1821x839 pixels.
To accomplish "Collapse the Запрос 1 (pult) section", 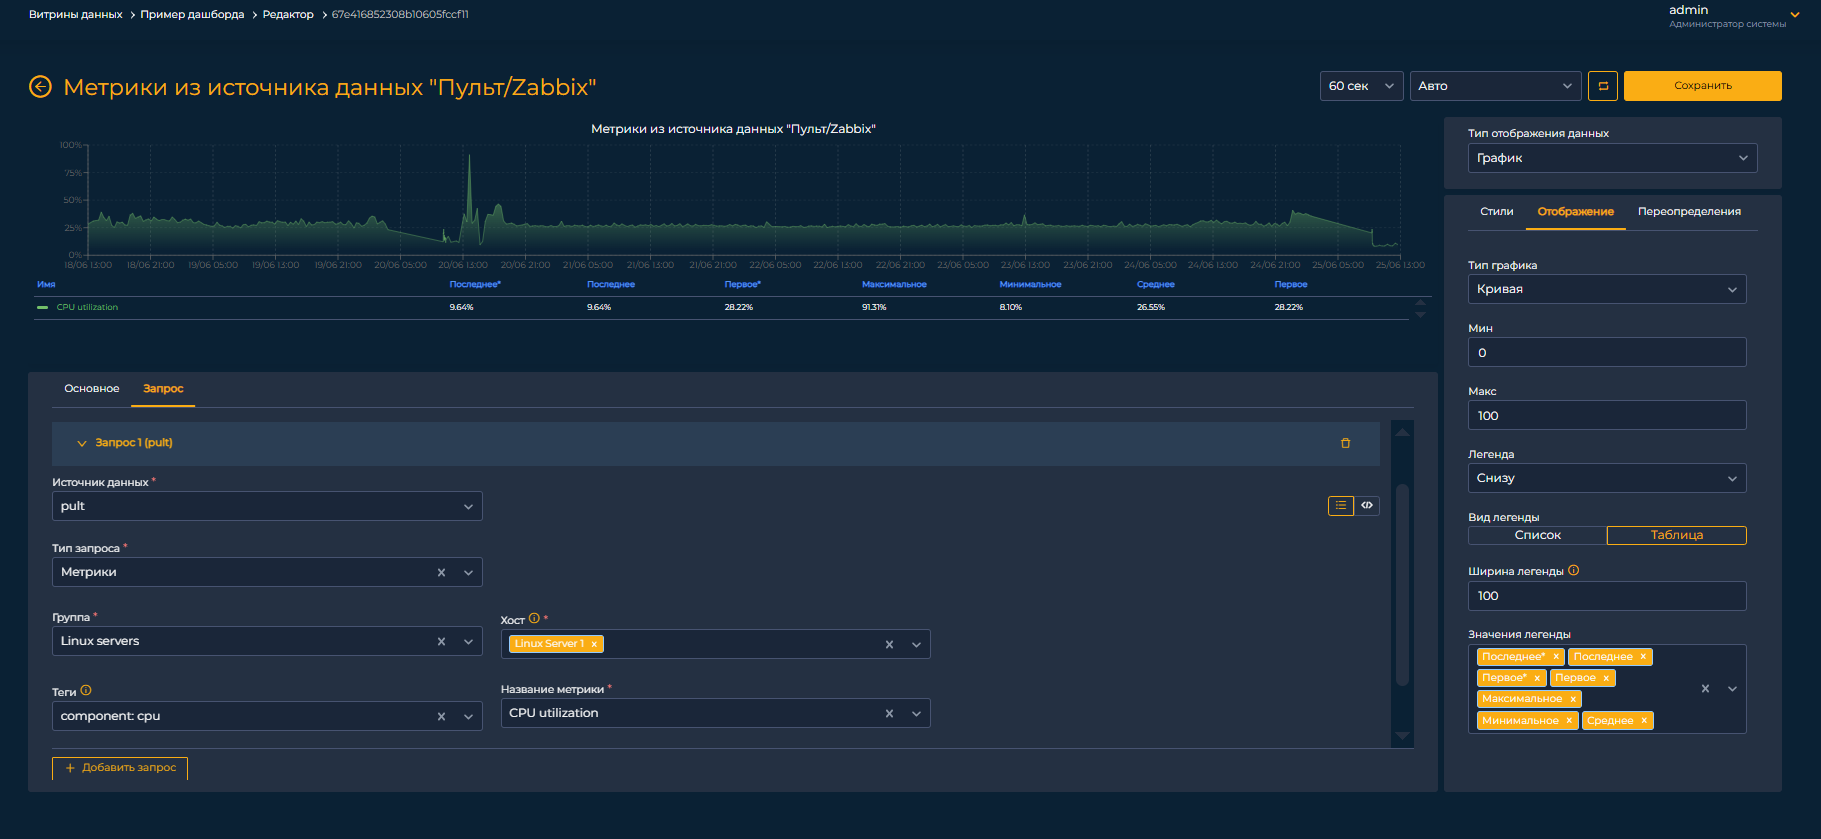I will [82, 443].
